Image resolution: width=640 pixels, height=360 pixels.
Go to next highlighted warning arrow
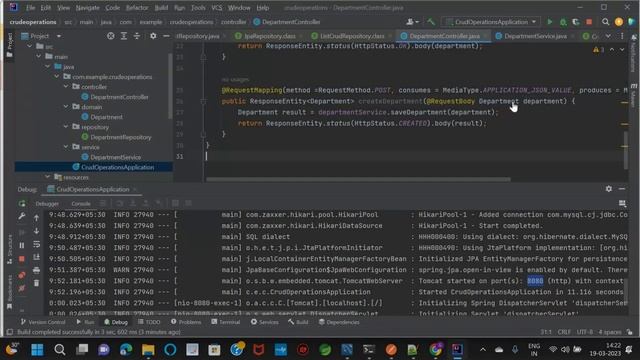pyautogui.click(x=622, y=49)
